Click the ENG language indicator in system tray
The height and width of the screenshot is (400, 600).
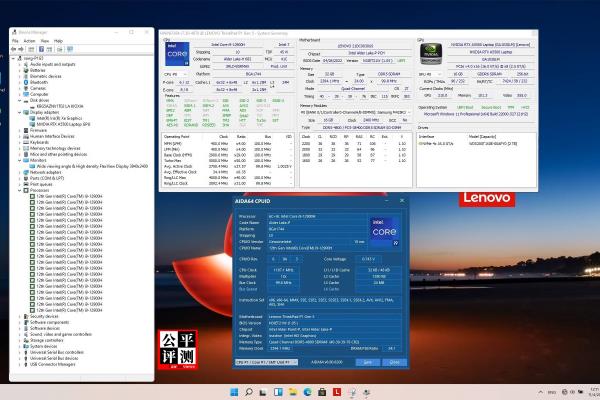click(x=552, y=392)
